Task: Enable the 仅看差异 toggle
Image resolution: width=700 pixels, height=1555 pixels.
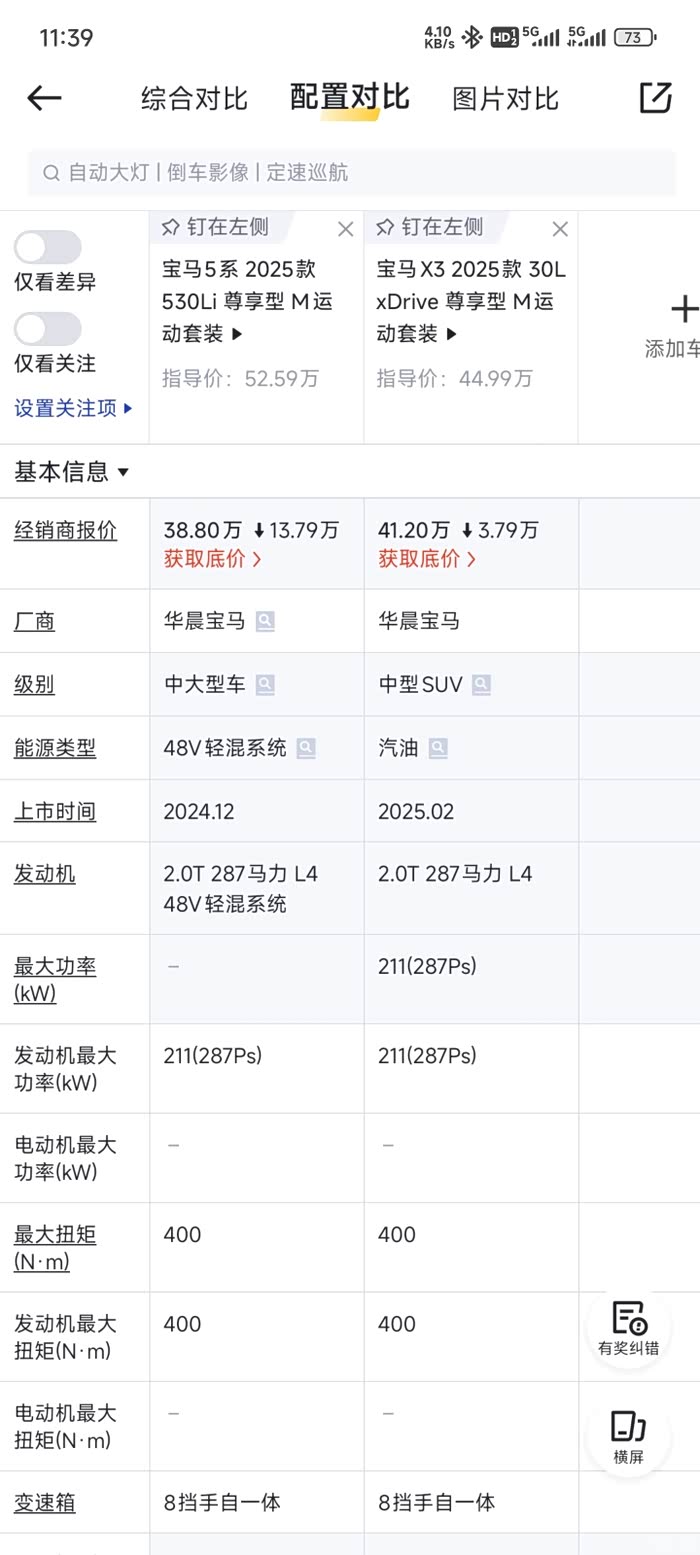Action: (x=47, y=247)
